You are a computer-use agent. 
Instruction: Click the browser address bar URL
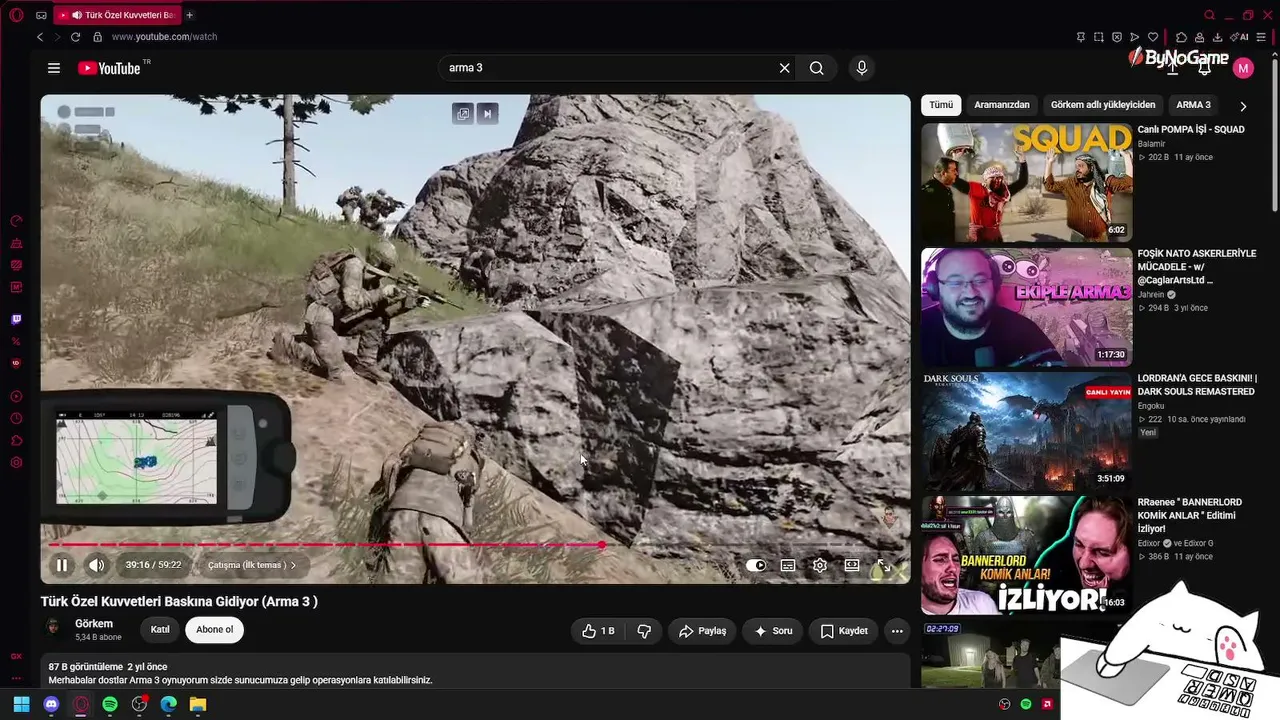[x=164, y=37]
